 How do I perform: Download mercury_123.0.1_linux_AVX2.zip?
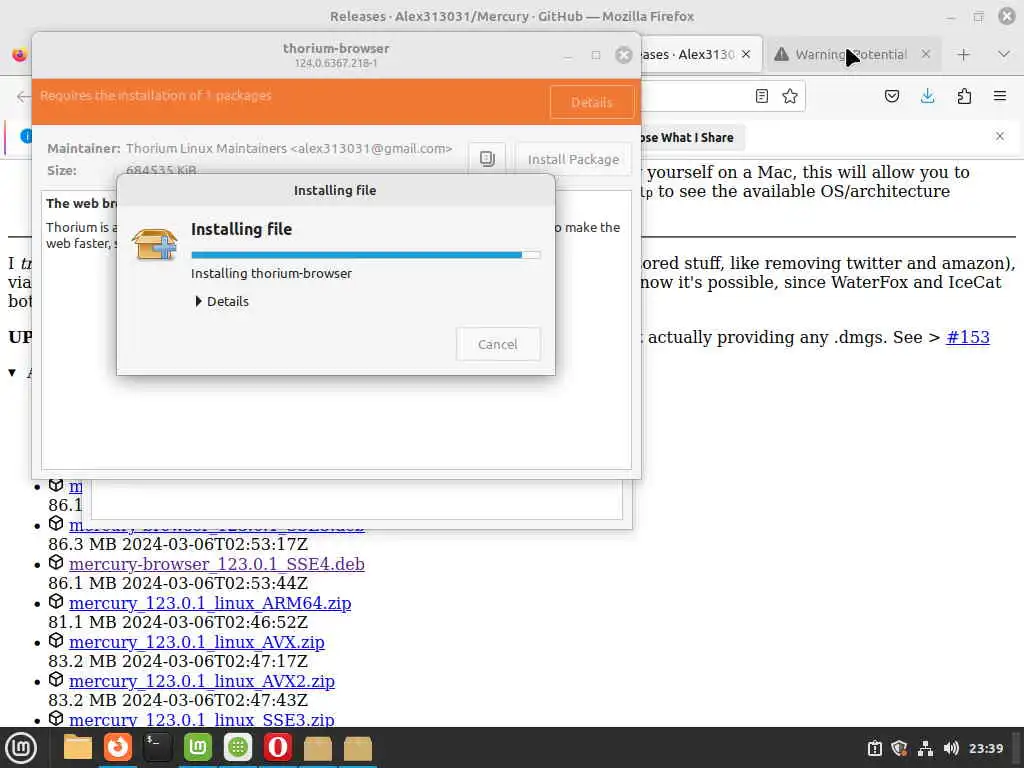[x=202, y=681]
